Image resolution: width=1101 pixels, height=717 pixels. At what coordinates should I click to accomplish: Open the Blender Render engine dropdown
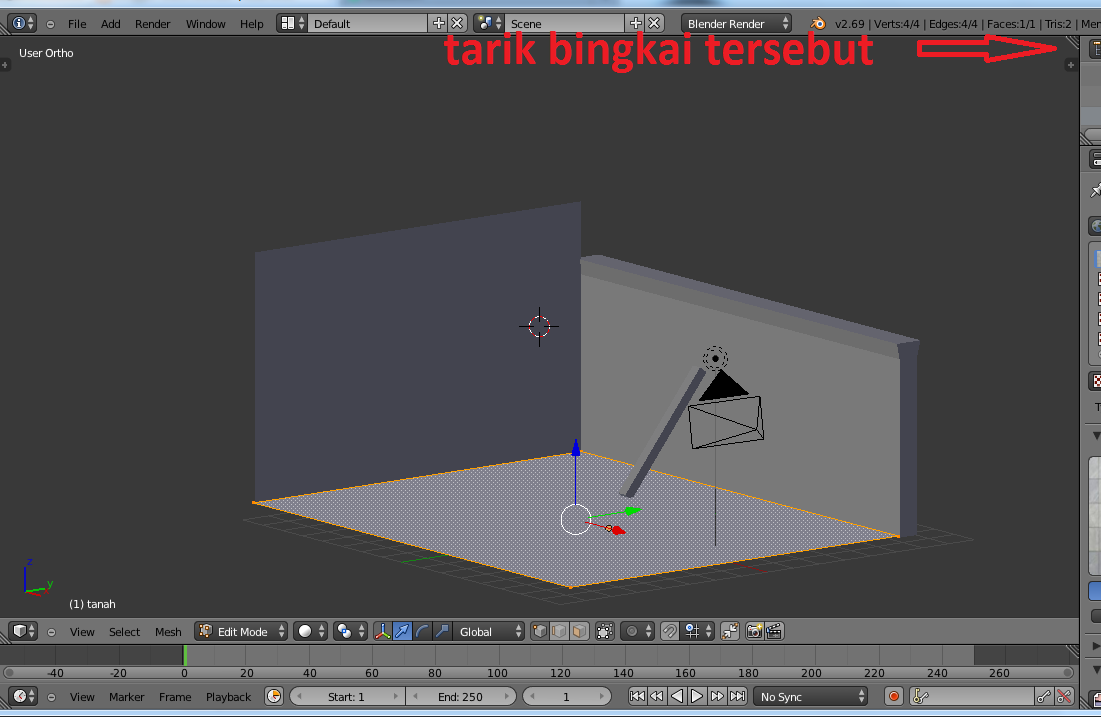coord(737,23)
